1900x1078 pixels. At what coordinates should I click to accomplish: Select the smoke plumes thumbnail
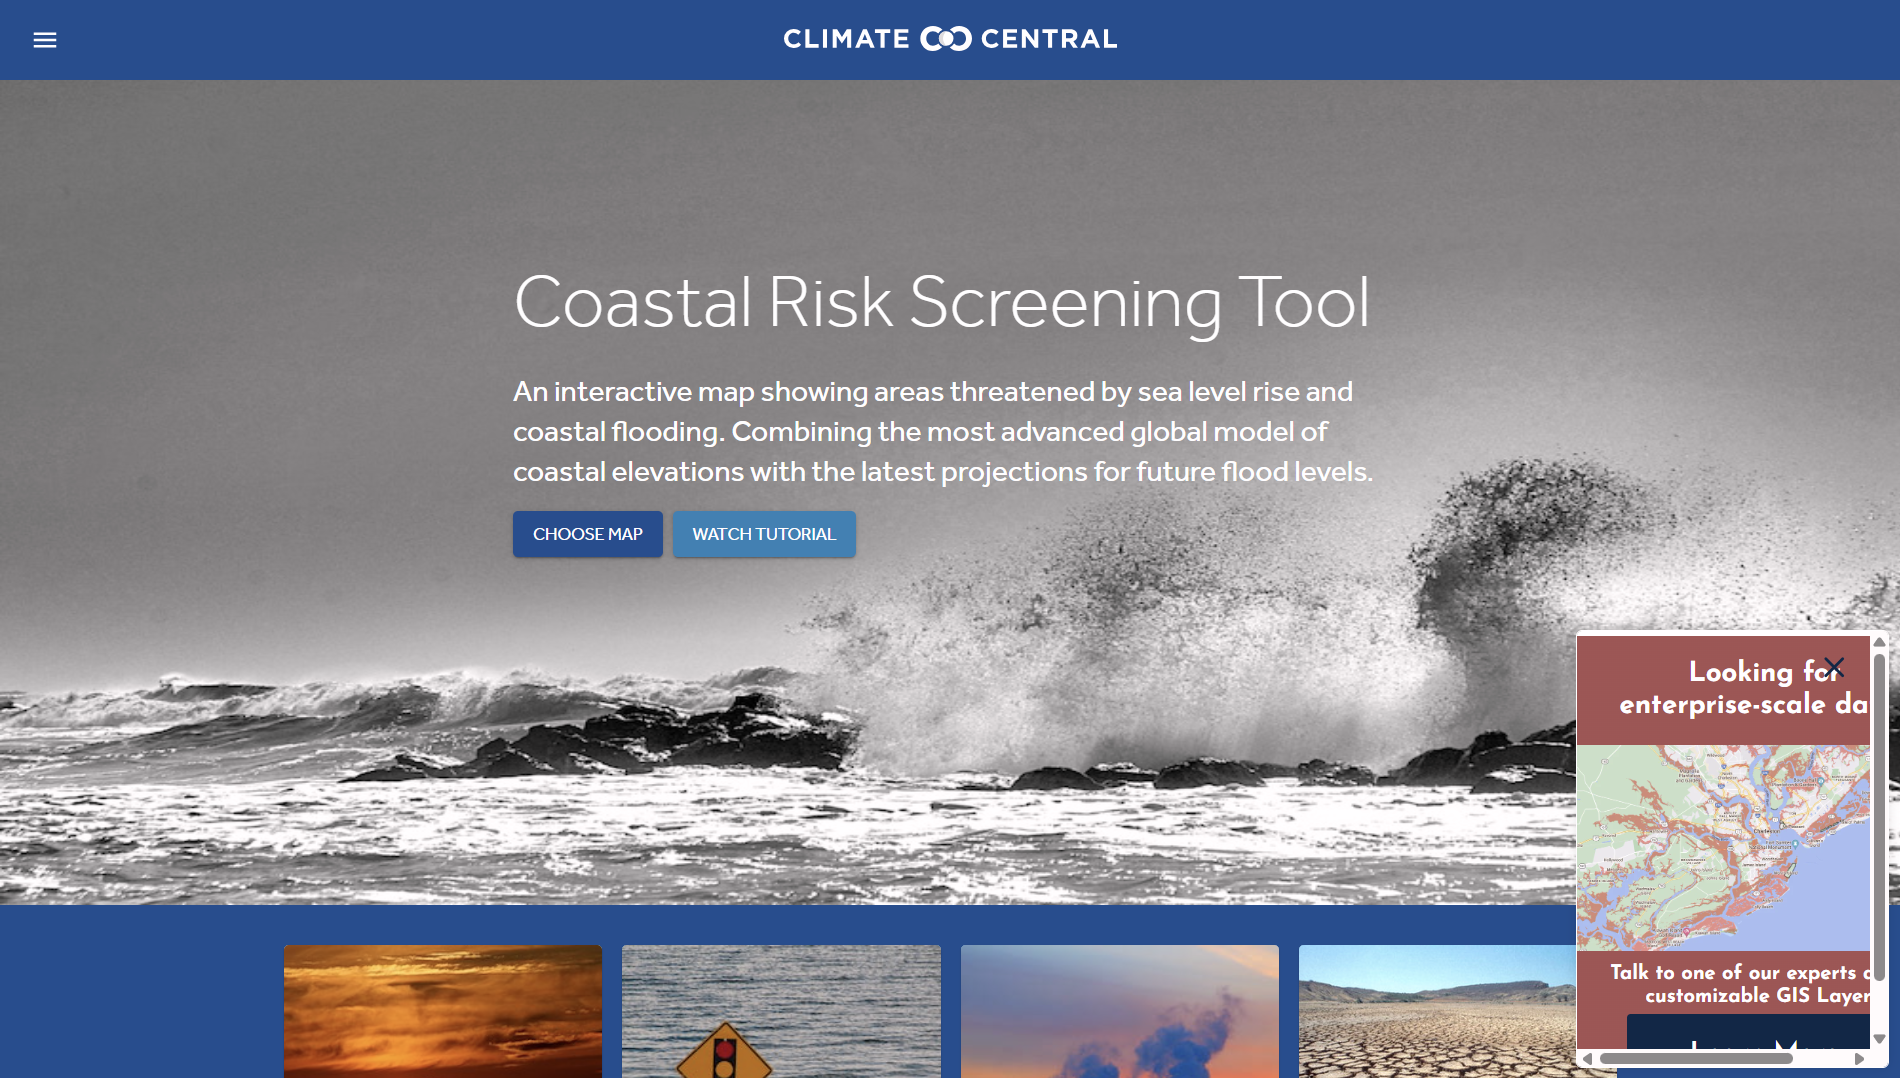point(1120,1011)
